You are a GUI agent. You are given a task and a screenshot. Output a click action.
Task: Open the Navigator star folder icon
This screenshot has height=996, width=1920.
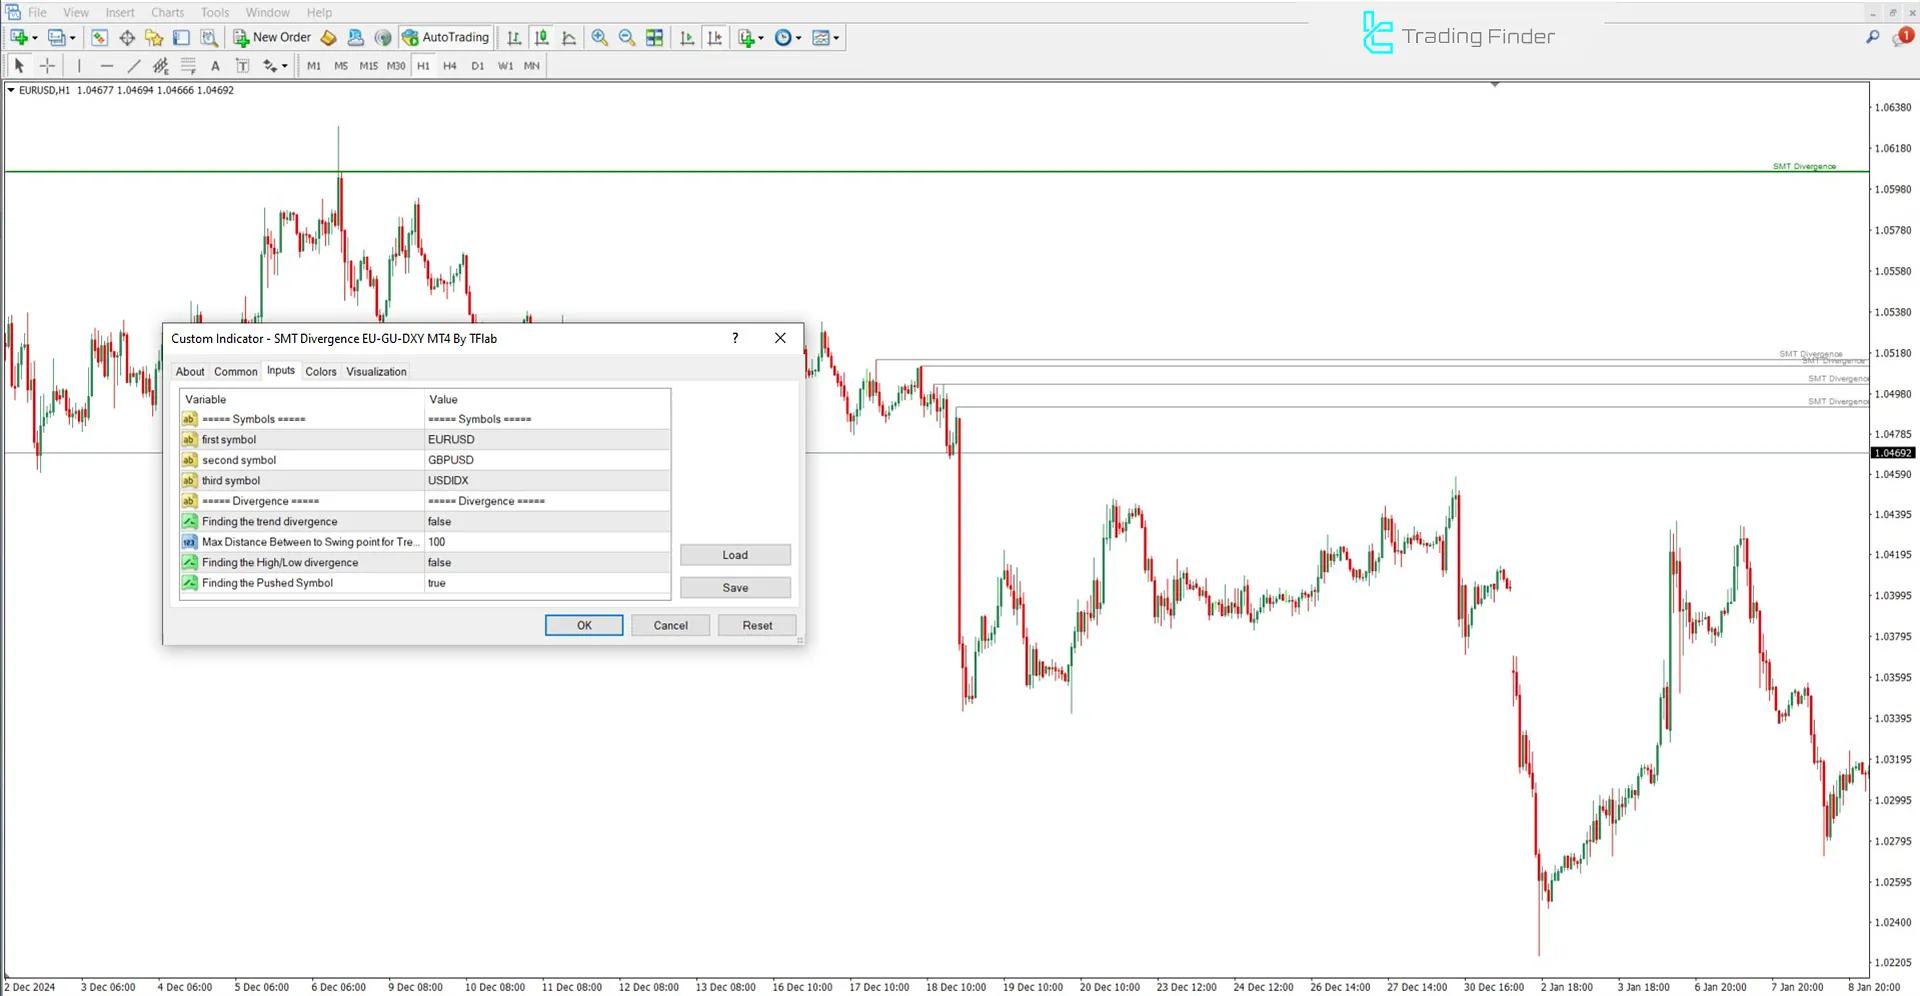[x=154, y=38]
